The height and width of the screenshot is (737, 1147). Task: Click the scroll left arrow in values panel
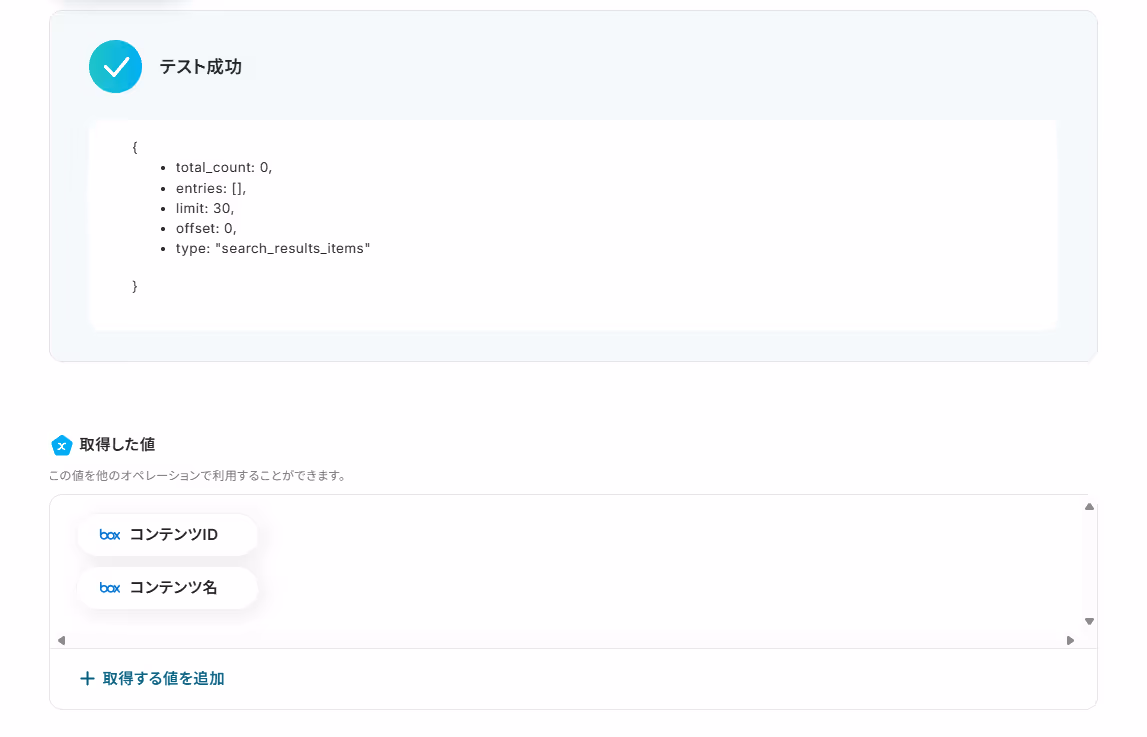tap(61, 640)
